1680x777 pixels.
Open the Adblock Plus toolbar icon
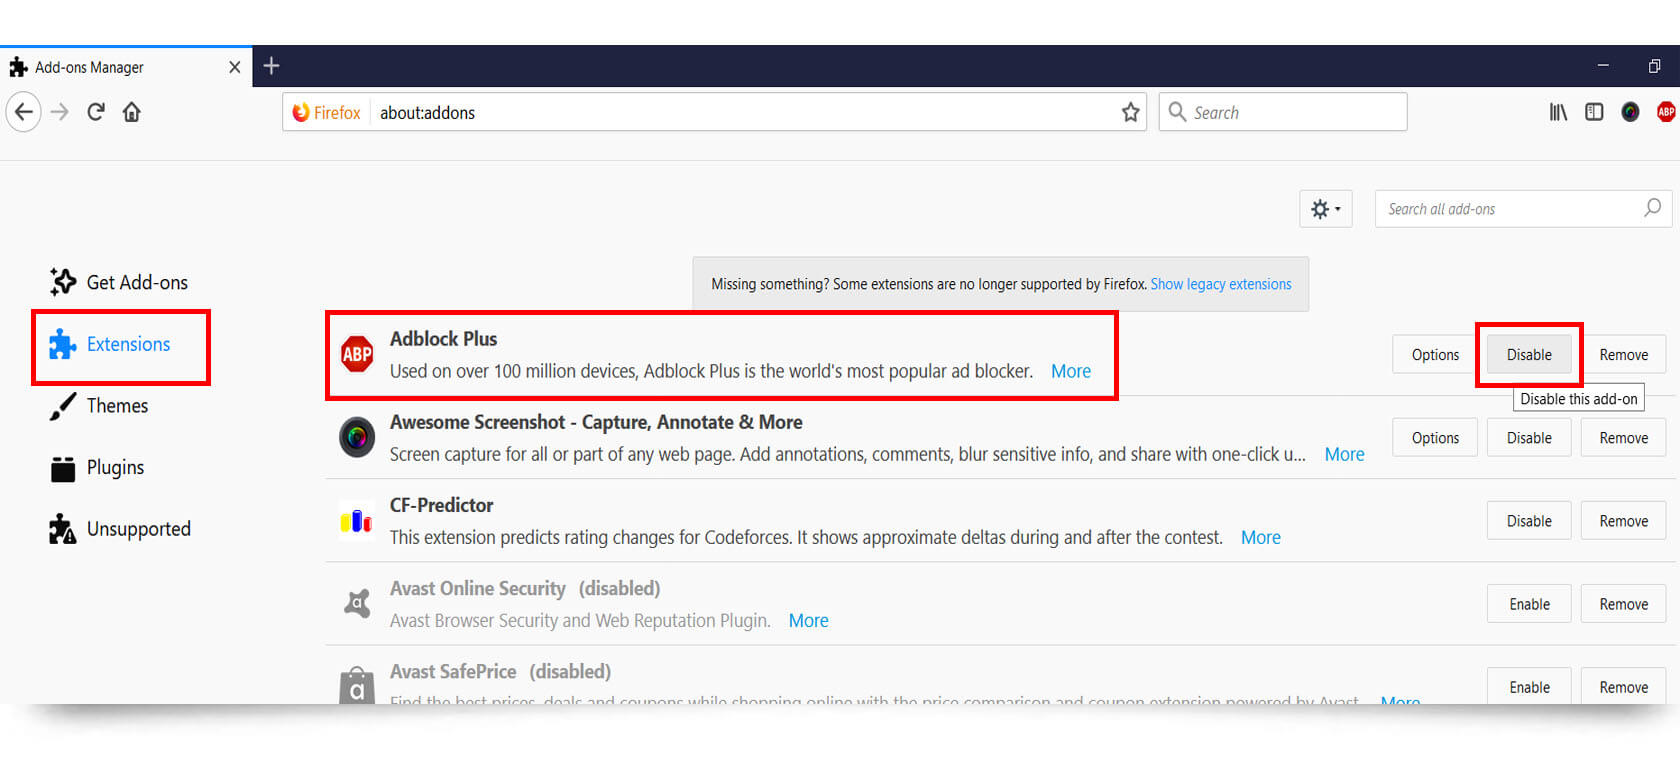1666,112
